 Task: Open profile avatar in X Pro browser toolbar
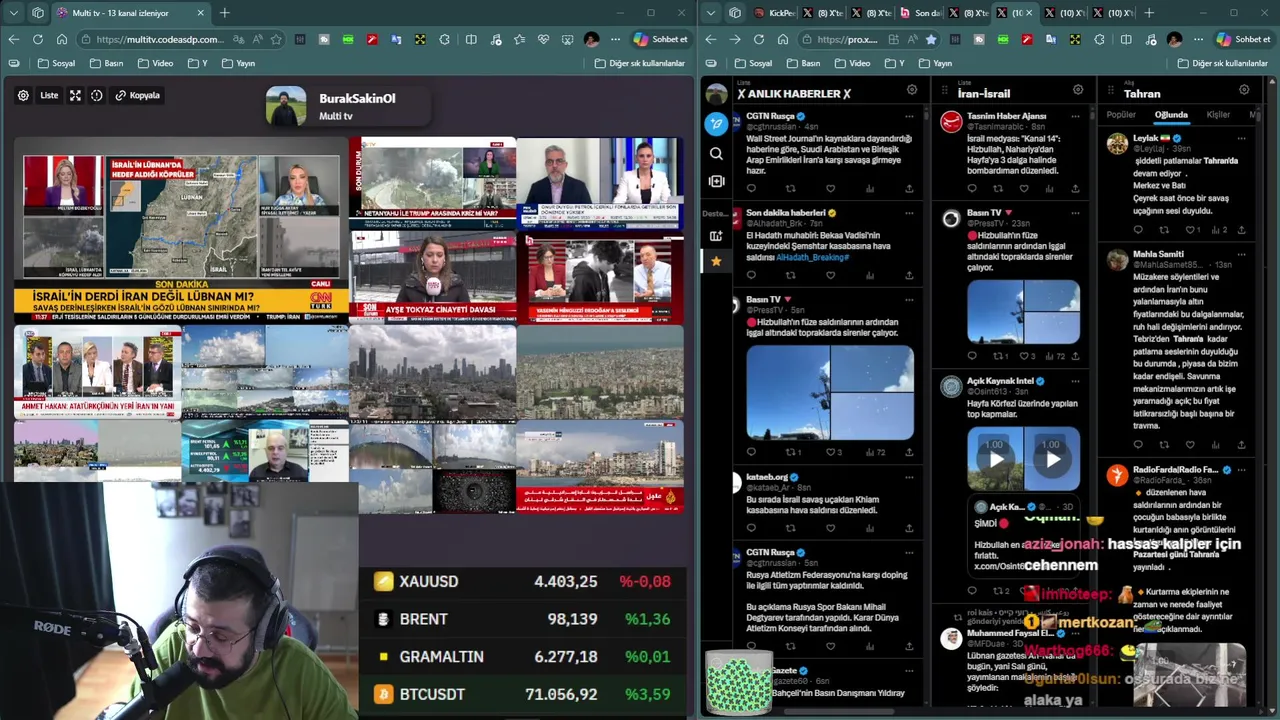(x=1174, y=39)
